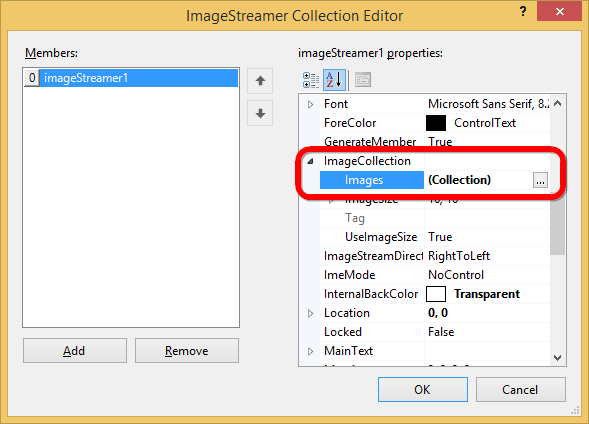589x424 pixels.
Task: Select the GenerateMember property
Action: [370, 142]
